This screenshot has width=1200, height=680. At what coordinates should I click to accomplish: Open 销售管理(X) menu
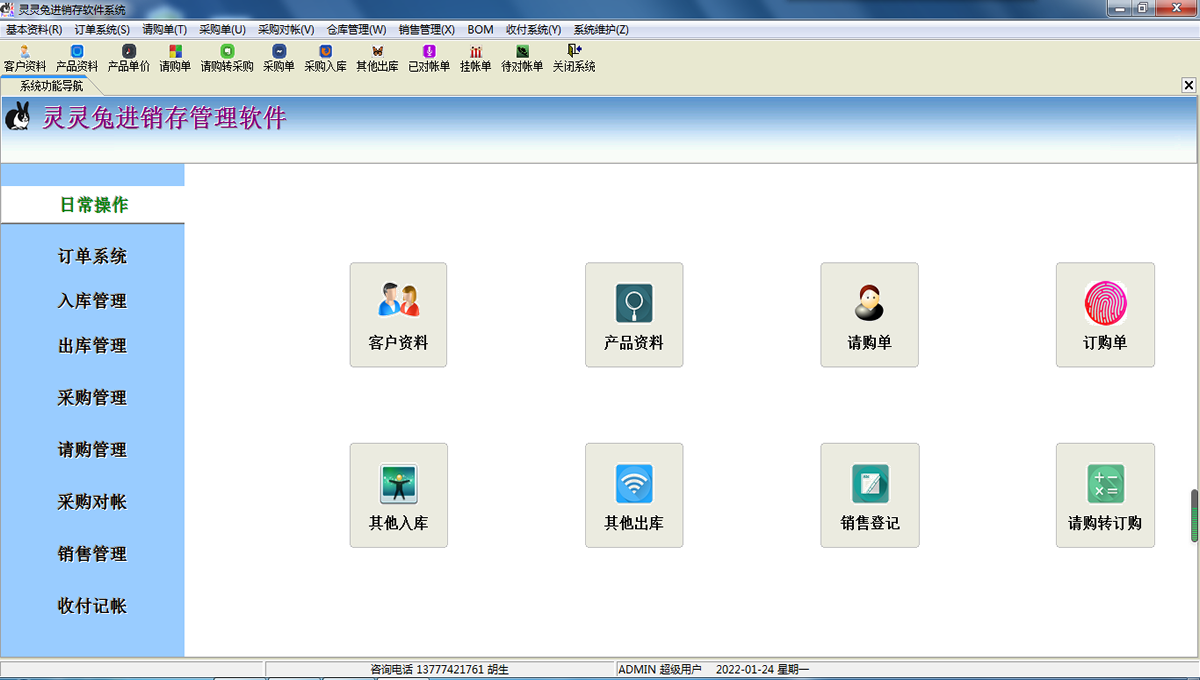pos(426,30)
